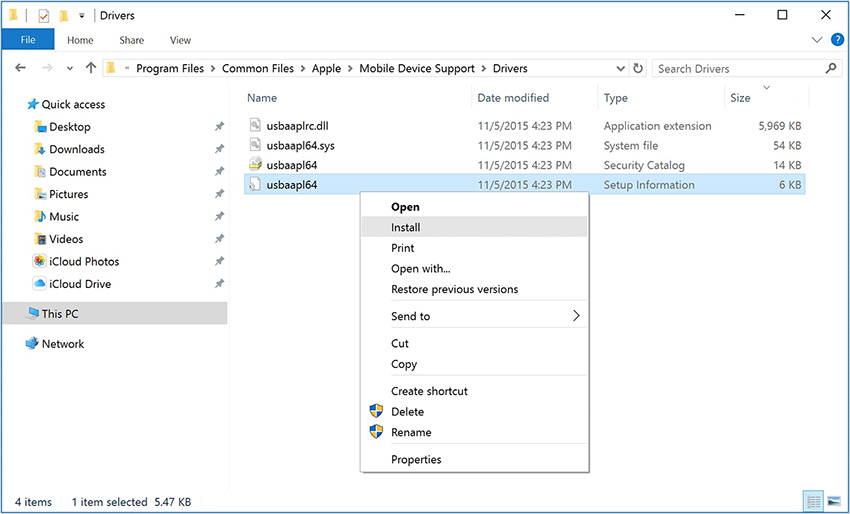850x514 pixels.
Task: Click the blue File button
Action: click(28, 40)
